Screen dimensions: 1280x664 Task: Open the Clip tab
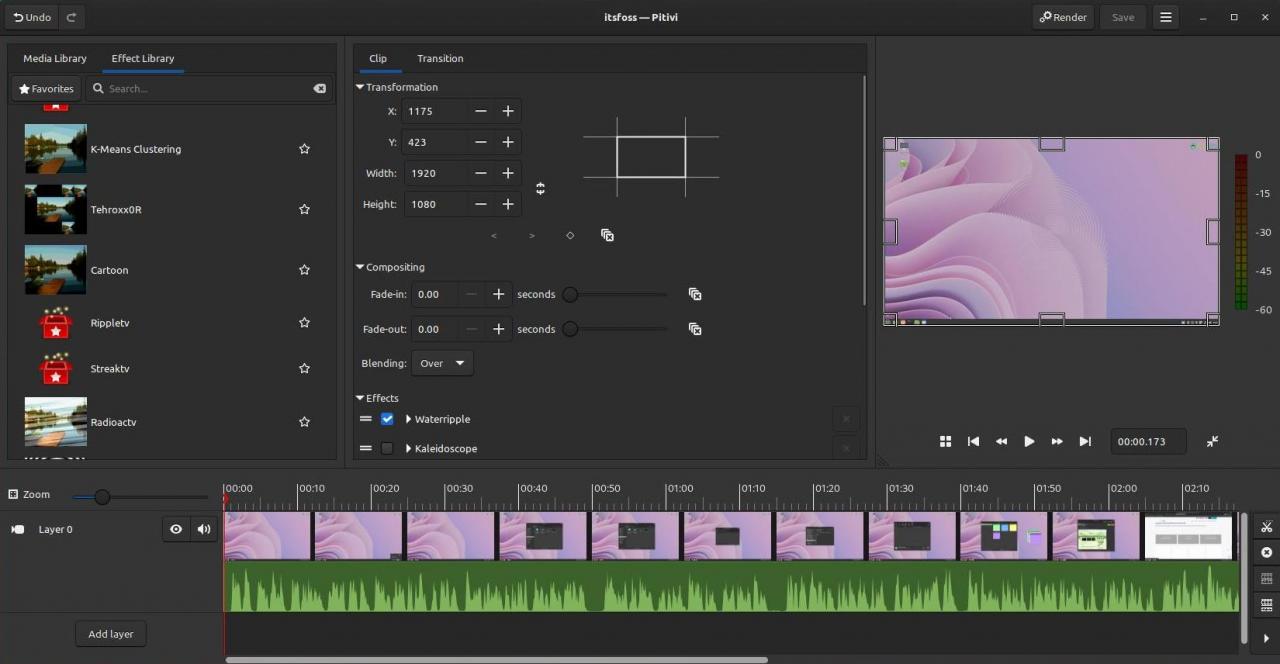(378, 58)
